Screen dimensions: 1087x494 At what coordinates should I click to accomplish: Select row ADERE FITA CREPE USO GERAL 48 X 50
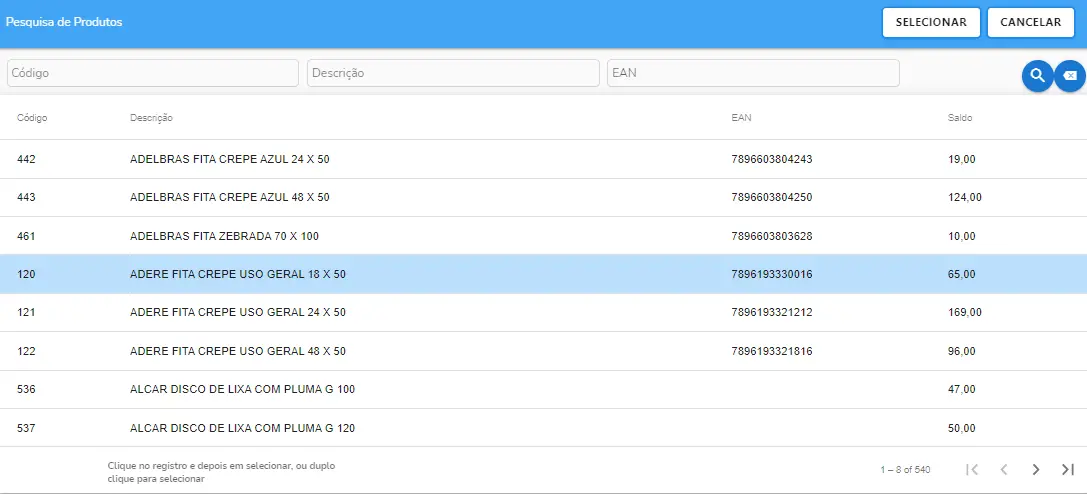[544, 351]
